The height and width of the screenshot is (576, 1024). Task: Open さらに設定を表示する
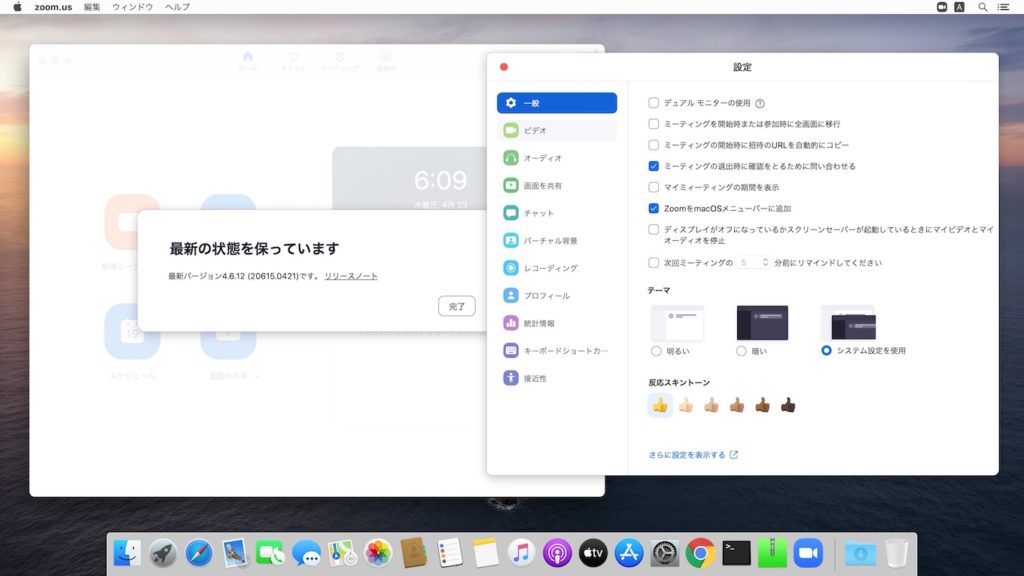(x=693, y=453)
